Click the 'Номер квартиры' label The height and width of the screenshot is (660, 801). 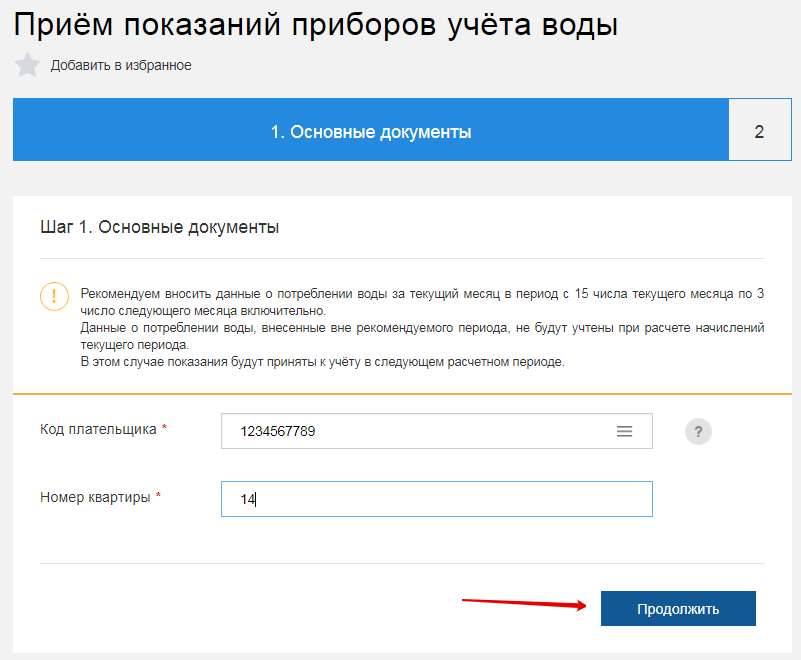coord(95,497)
